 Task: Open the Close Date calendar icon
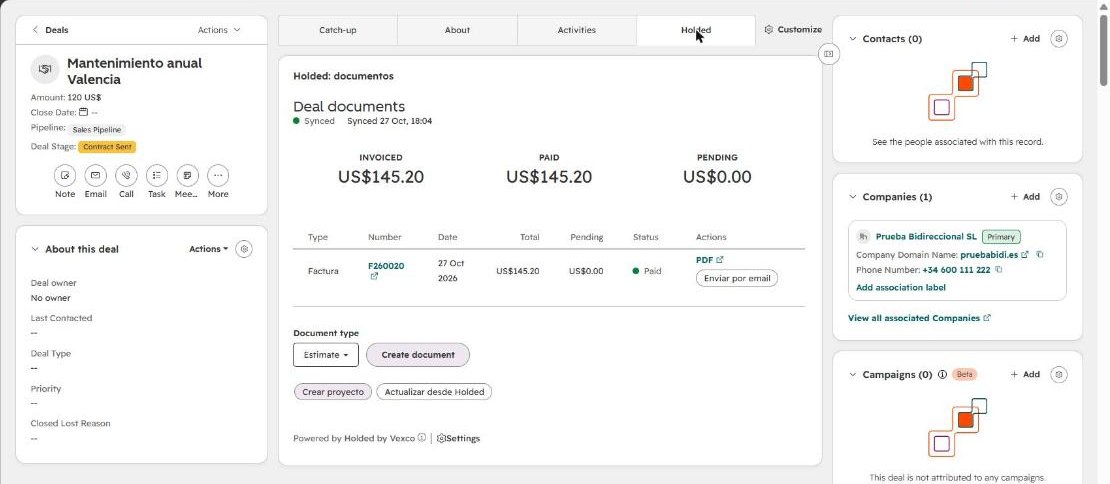pyautogui.click(x=84, y=112)
